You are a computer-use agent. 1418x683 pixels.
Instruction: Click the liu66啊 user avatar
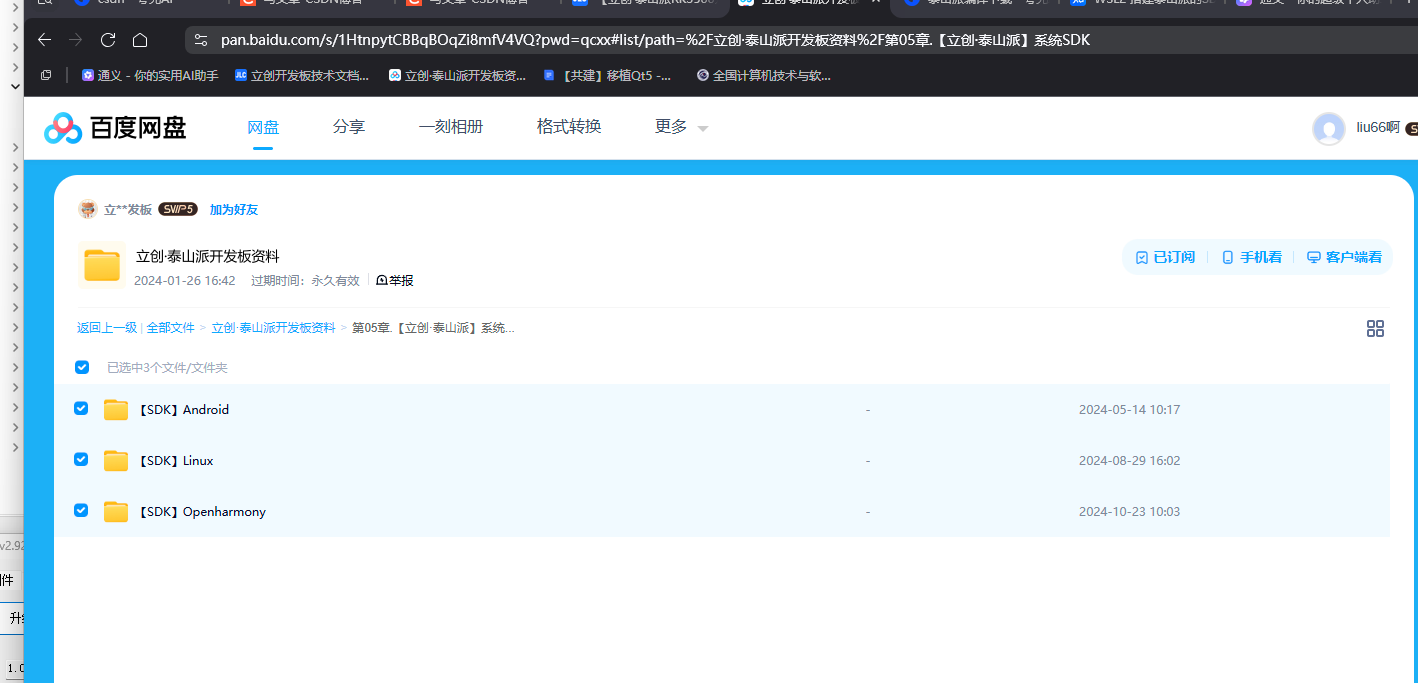click(x=1329, y=129)
